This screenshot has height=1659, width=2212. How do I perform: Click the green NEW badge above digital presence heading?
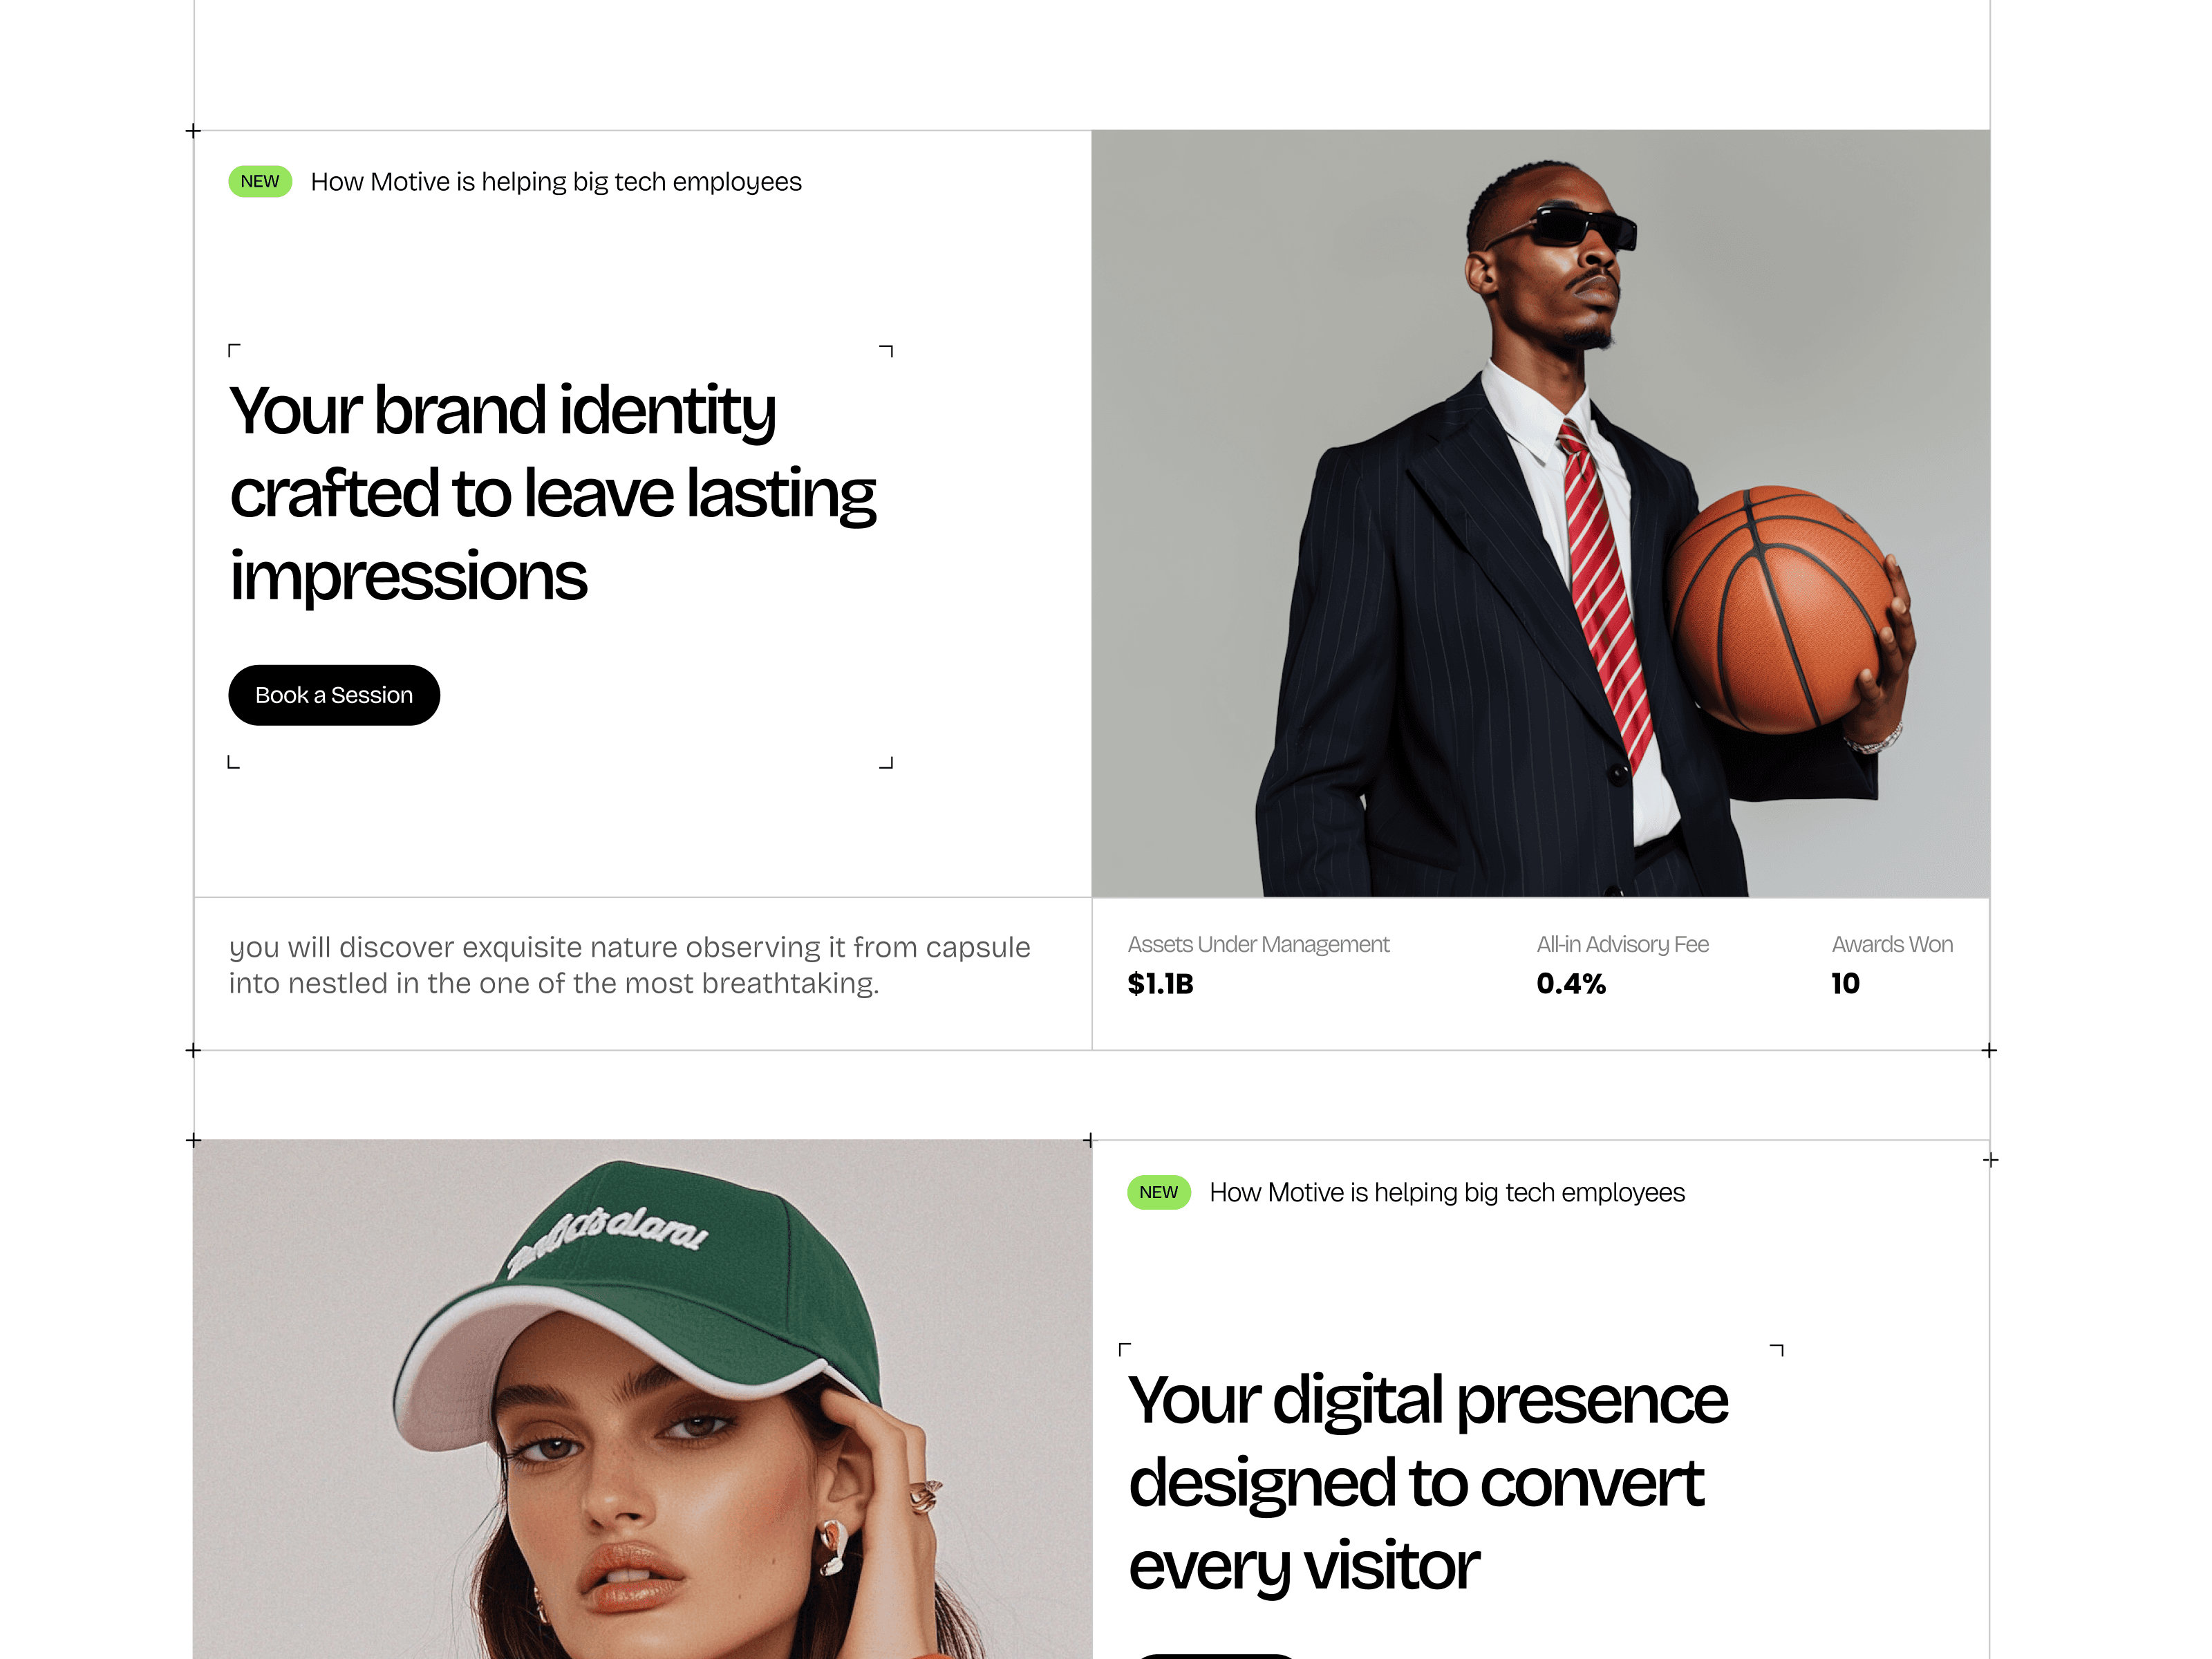[x=1159, y=1192]
